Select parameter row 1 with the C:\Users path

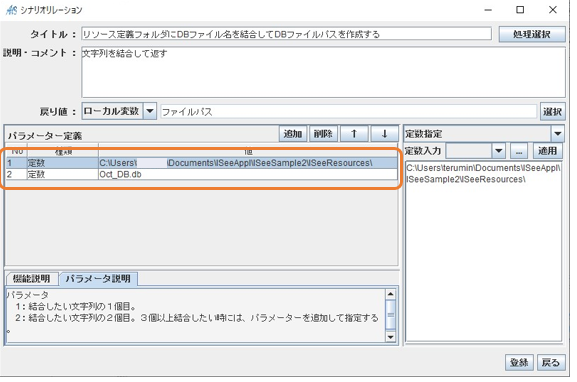202,163
